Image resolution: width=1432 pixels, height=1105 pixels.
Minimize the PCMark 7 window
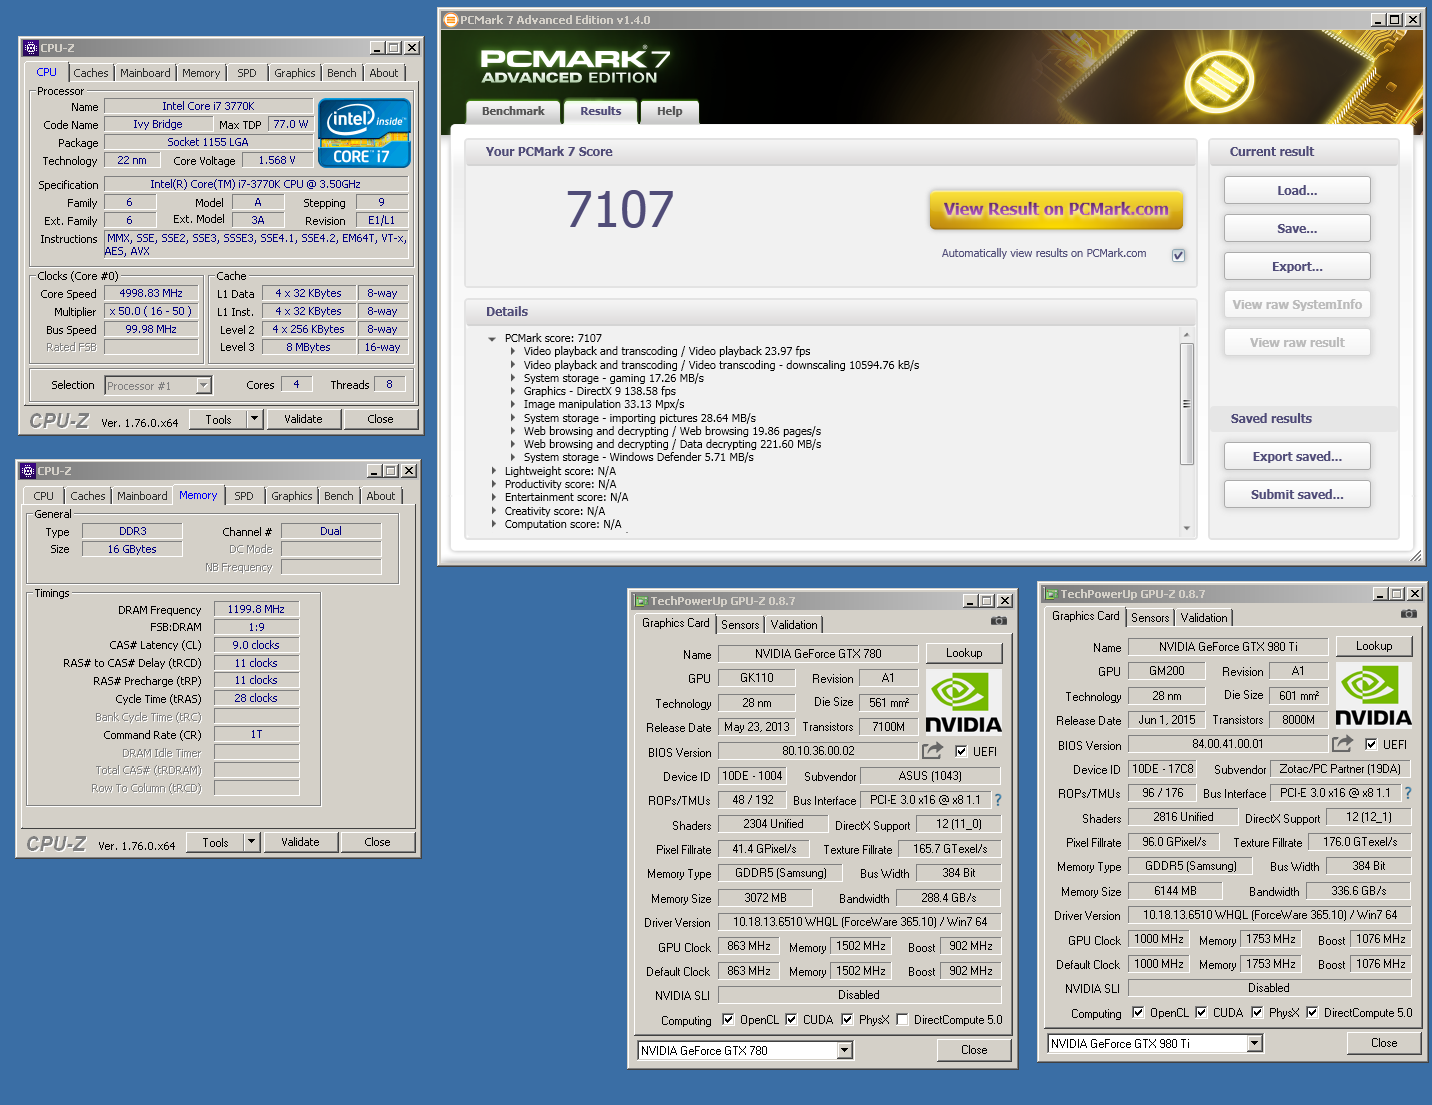click(1377, 20)
